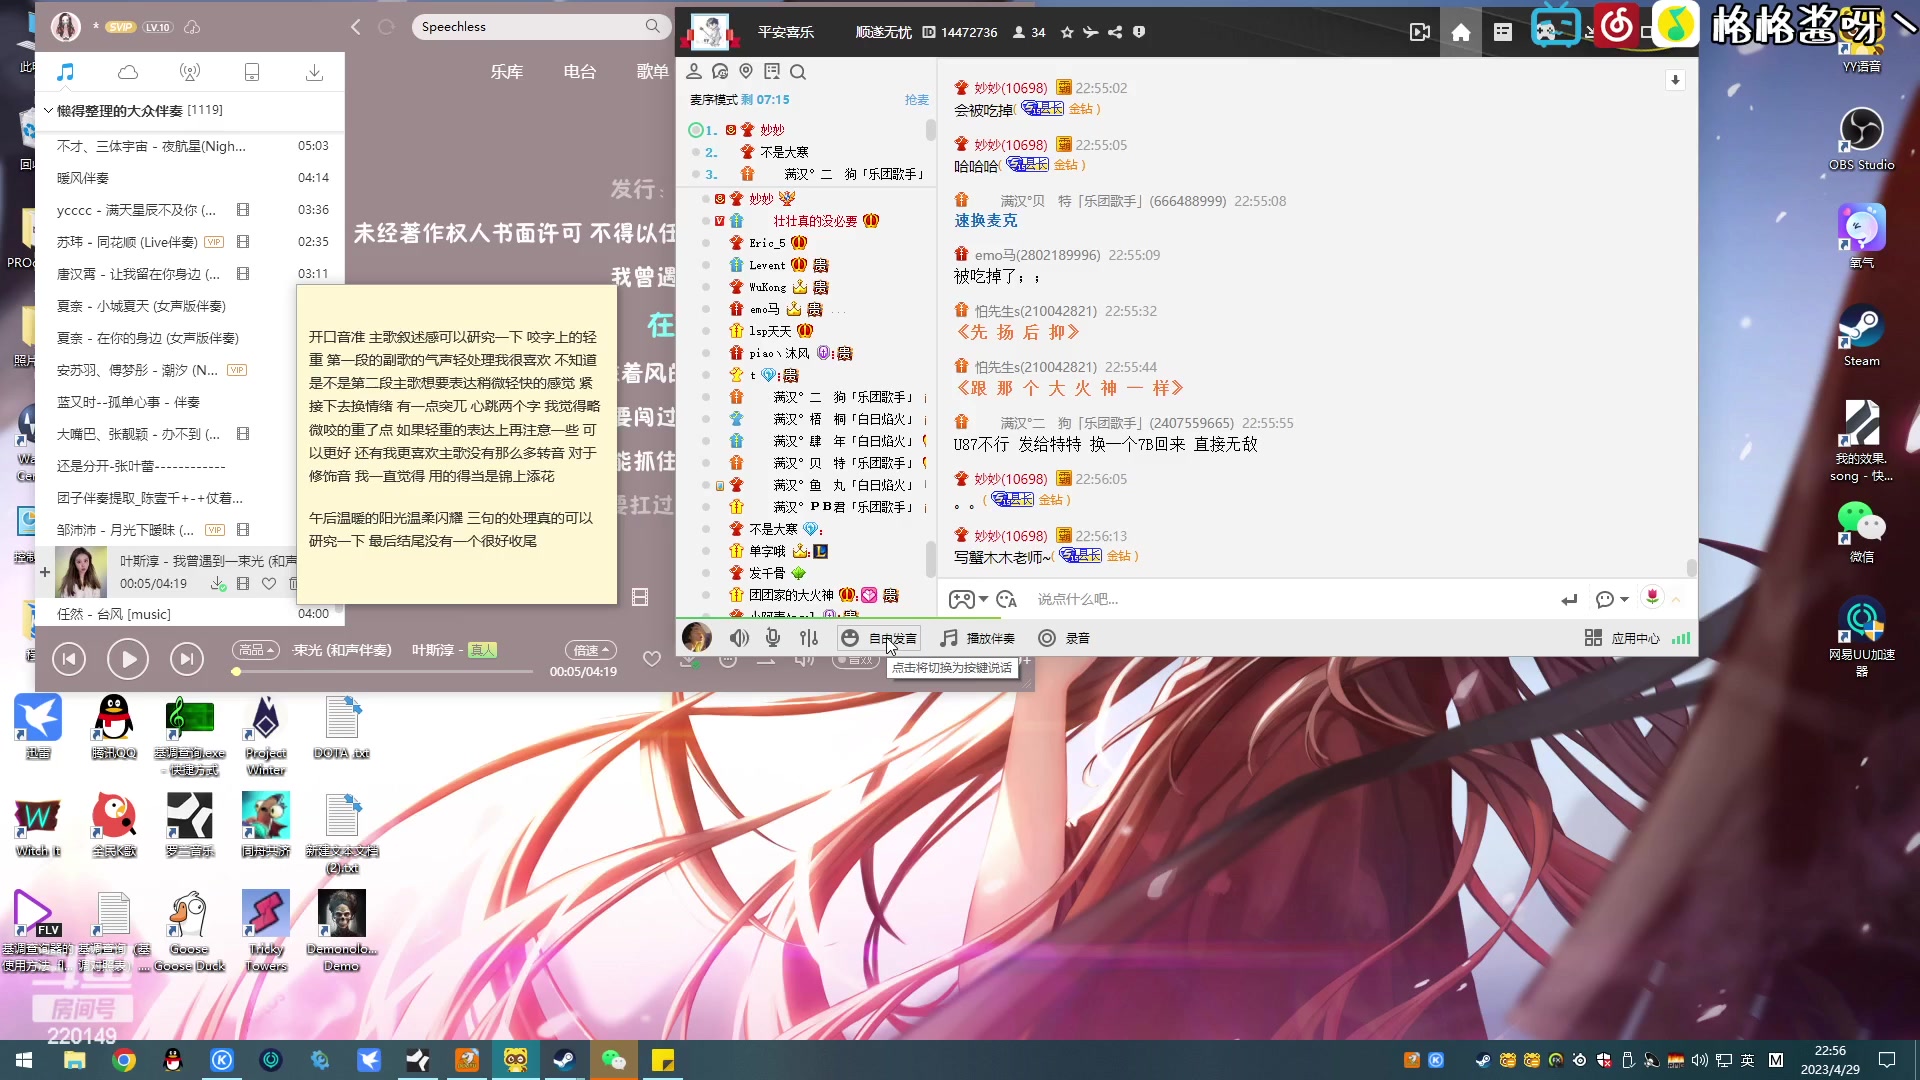Open the YY channel member list icon
This screenshot has height=1080, width=1920.
pos(694,71)
